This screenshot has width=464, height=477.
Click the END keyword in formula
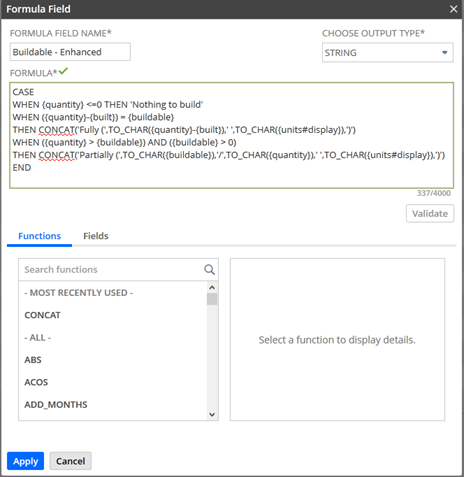(x=22, y=168)
